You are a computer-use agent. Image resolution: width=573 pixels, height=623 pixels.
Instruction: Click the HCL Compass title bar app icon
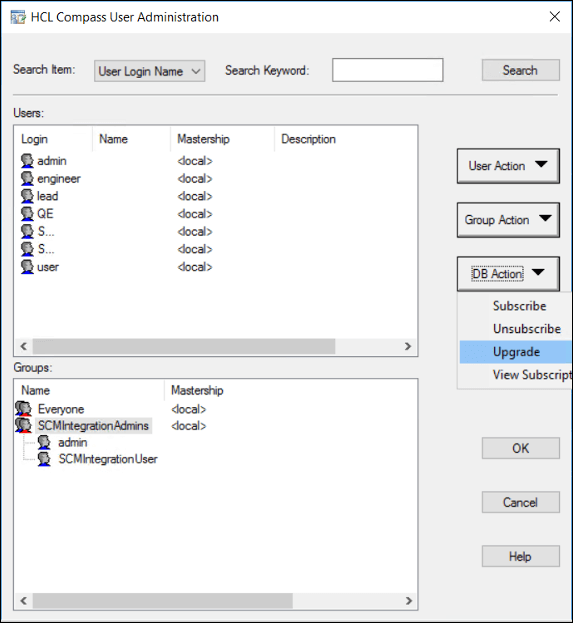tap(18, 17)
